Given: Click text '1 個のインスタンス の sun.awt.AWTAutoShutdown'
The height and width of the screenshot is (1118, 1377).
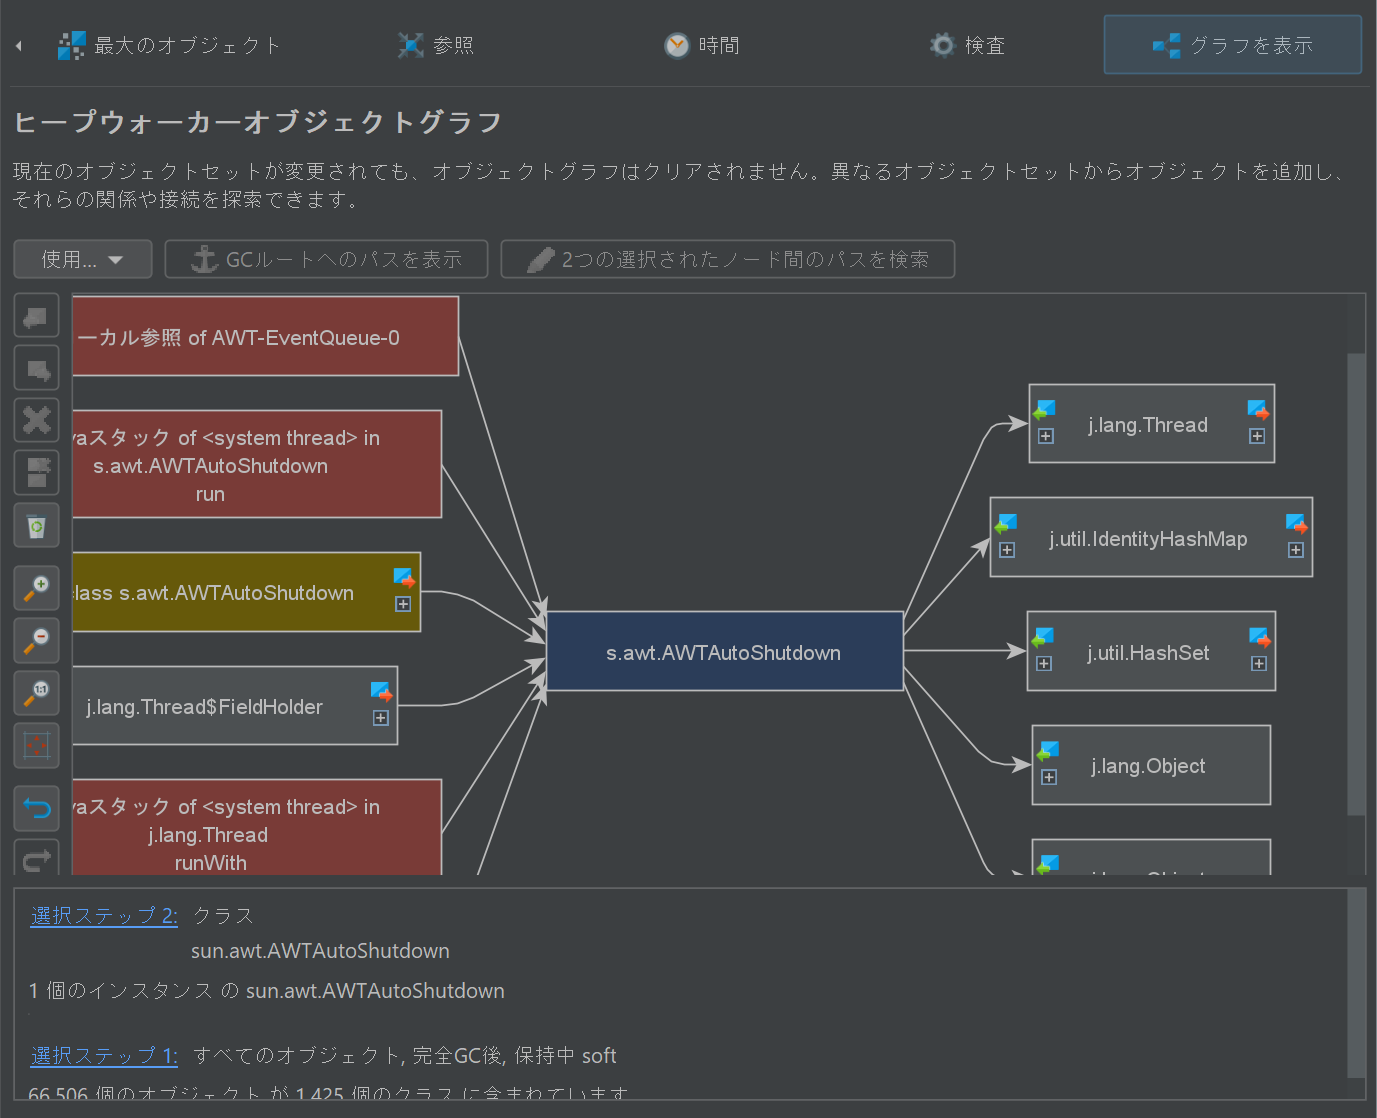Looking at the screenshot, I should [267, 991].
